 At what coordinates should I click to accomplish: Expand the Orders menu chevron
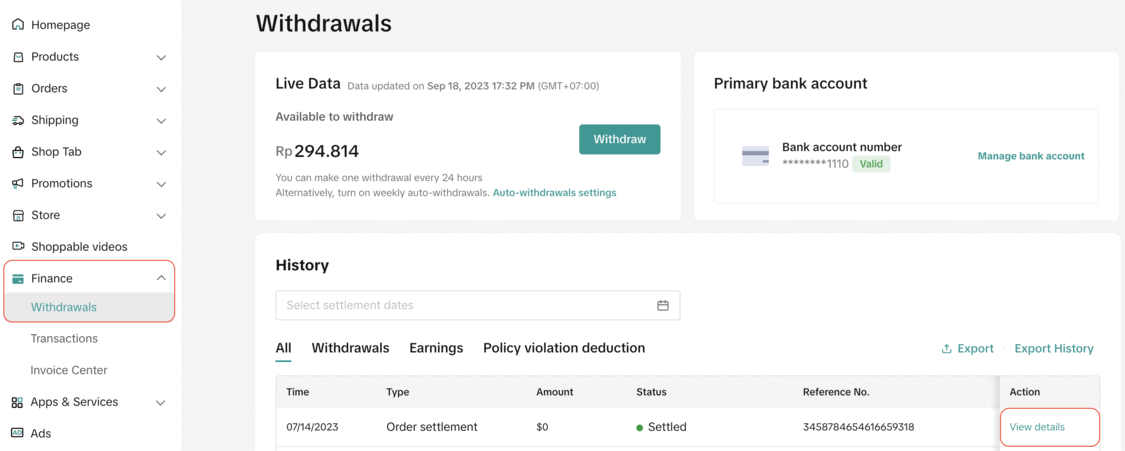[161, 89]
